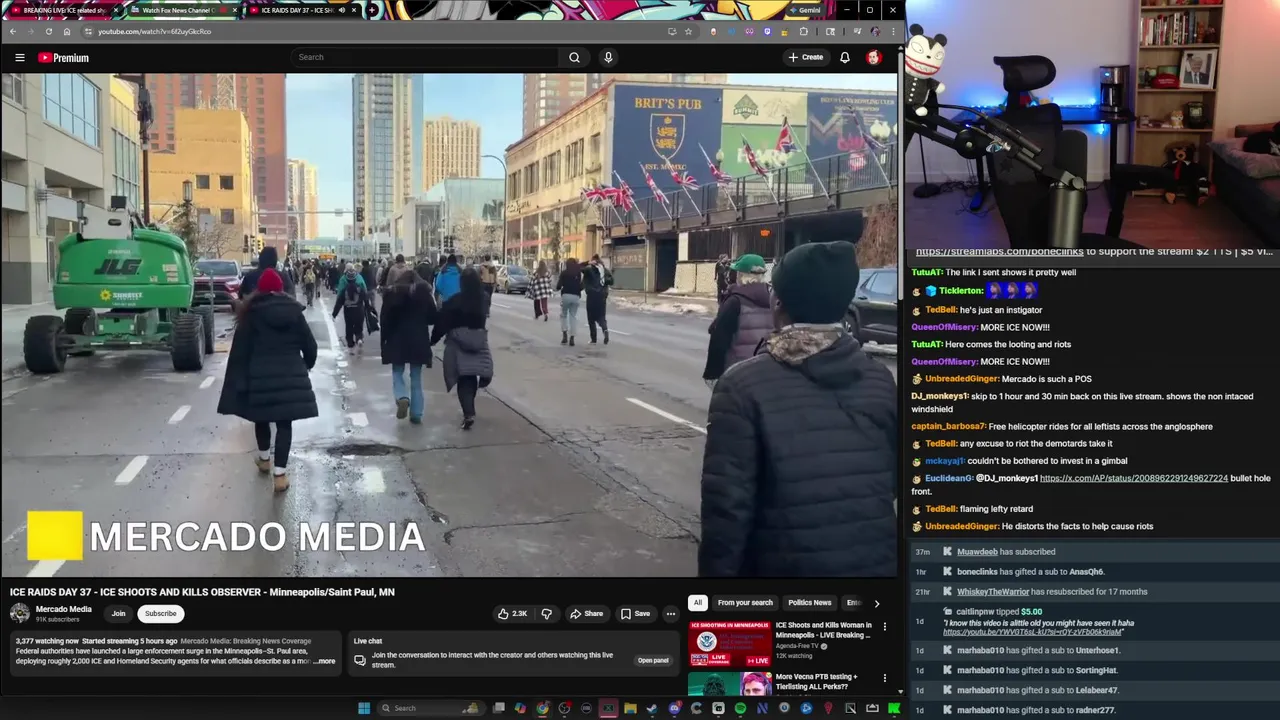Screen dimensions: 1280x720
Task: Select the From your search chip
Action: point(745,603)
